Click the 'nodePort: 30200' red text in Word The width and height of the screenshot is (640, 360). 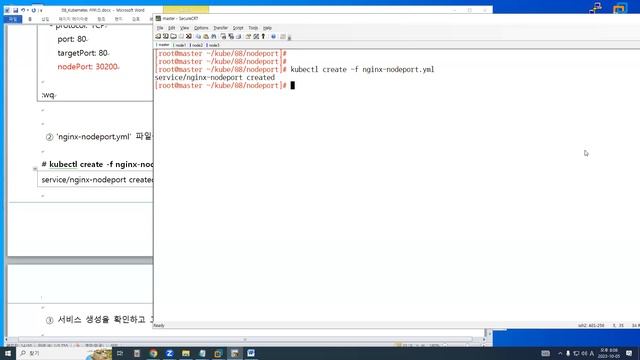tap(88, 67)
